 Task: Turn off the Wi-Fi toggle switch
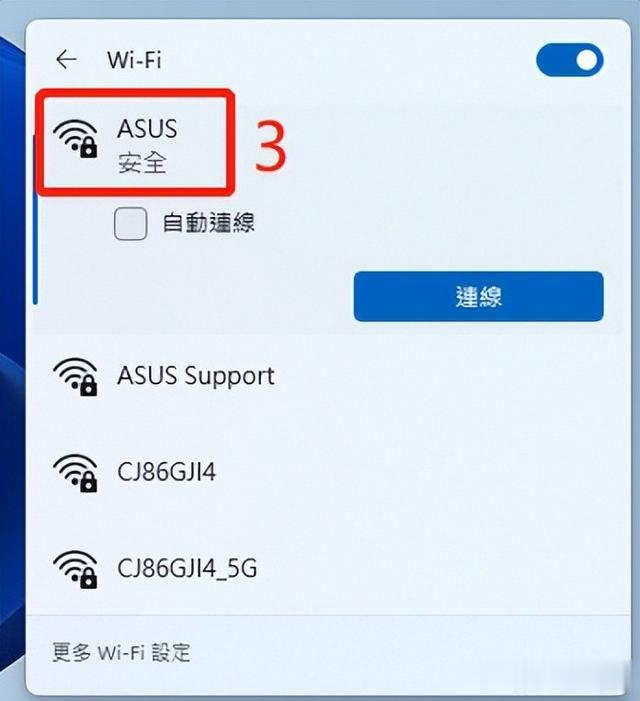(x=569, y=59)
